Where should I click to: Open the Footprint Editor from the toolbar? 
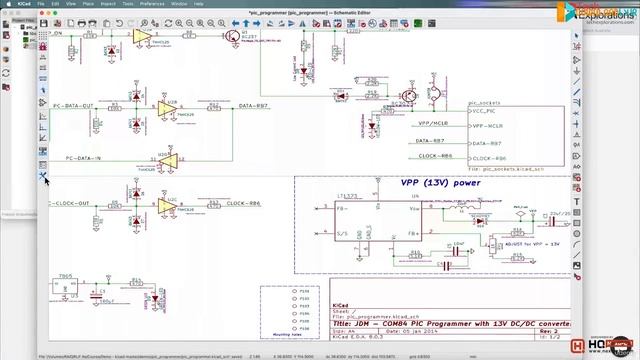338,23
